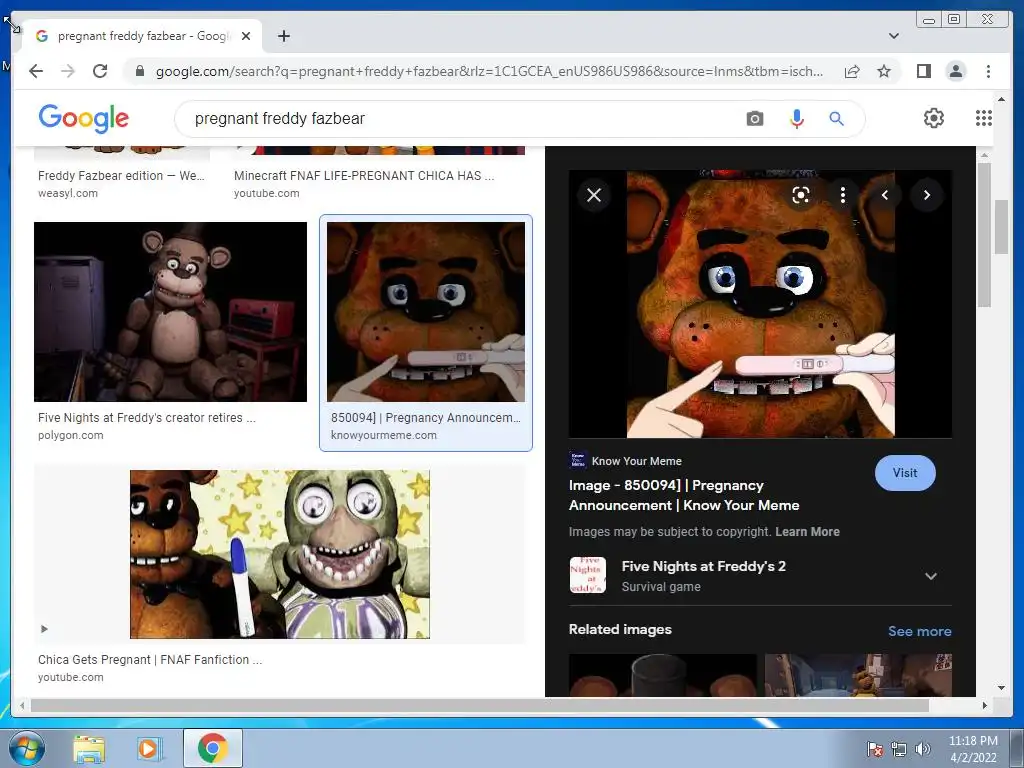Show previous image in preview
This screenshot has height=768, width=1024.
coord(885,195)
